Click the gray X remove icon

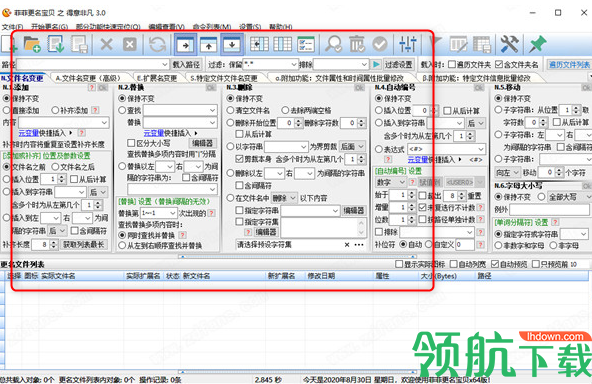click(106, 44)
